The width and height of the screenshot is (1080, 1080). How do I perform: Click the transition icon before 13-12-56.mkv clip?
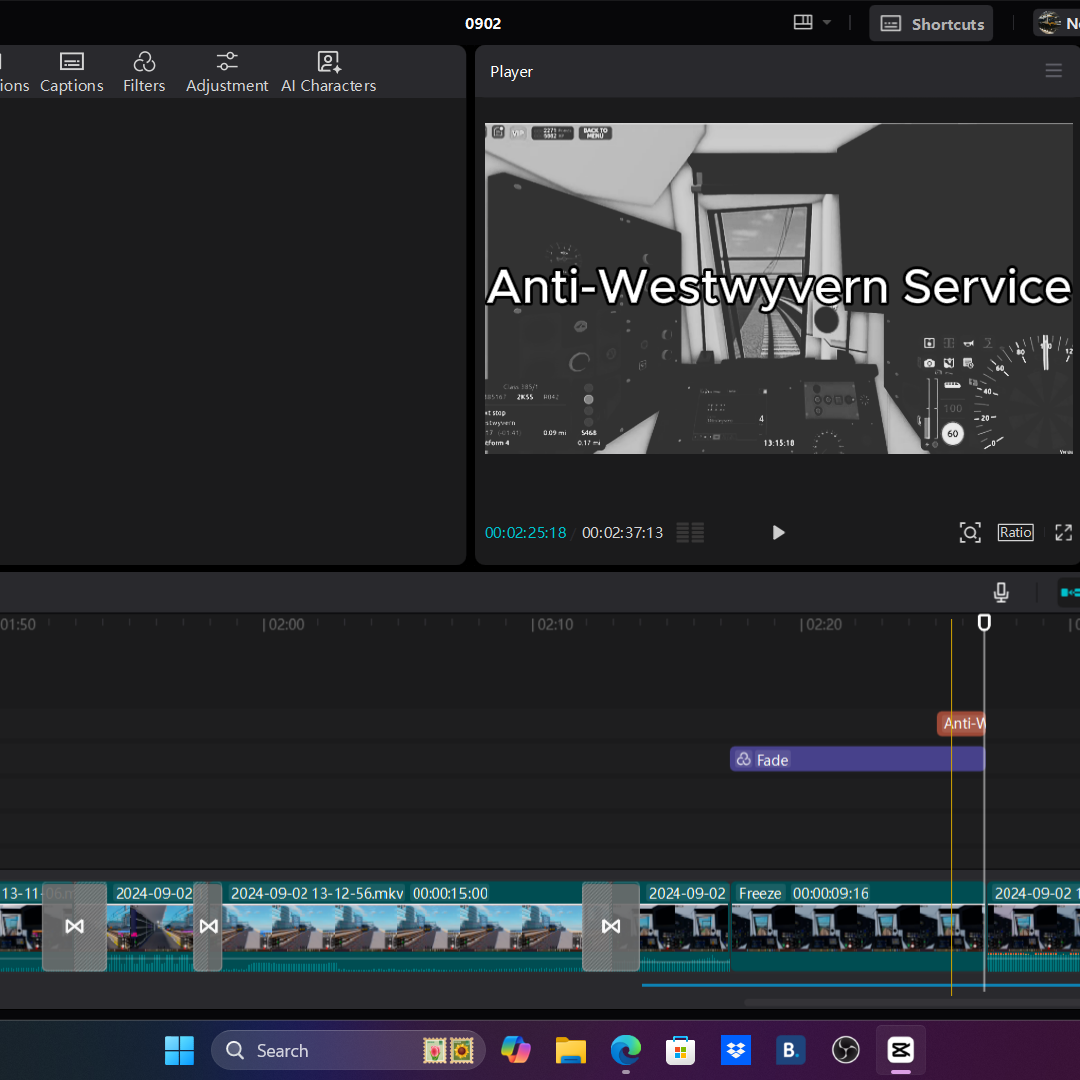tap(208, 927)
